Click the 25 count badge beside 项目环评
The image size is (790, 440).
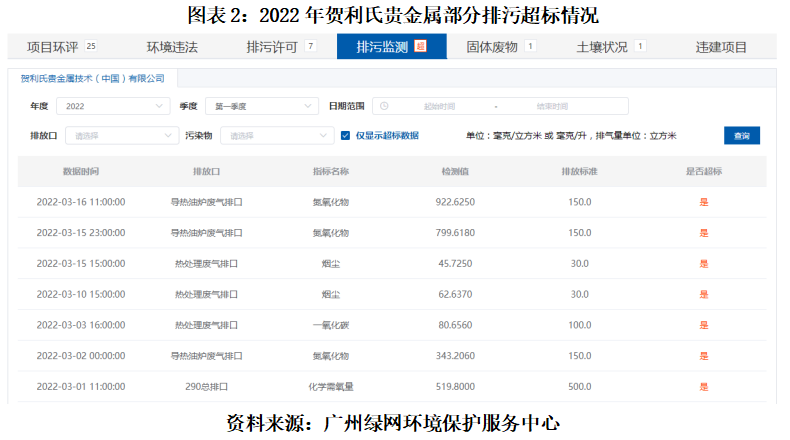point(91,46)
